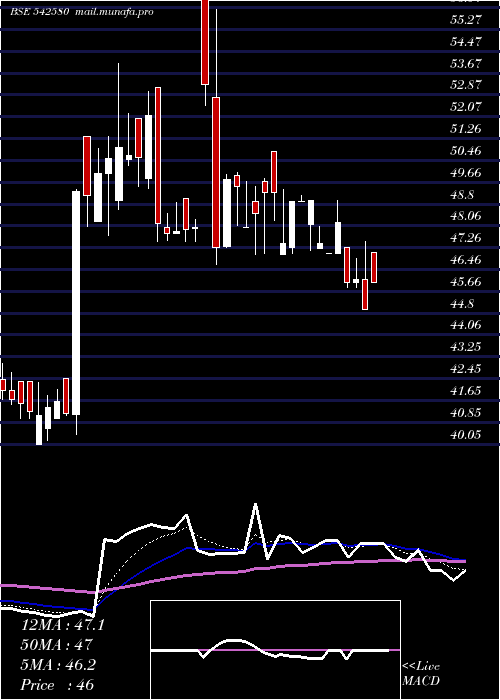500x700 pixels.
Task: Click the 50MA : 47 value
Action: coord(57,645)
